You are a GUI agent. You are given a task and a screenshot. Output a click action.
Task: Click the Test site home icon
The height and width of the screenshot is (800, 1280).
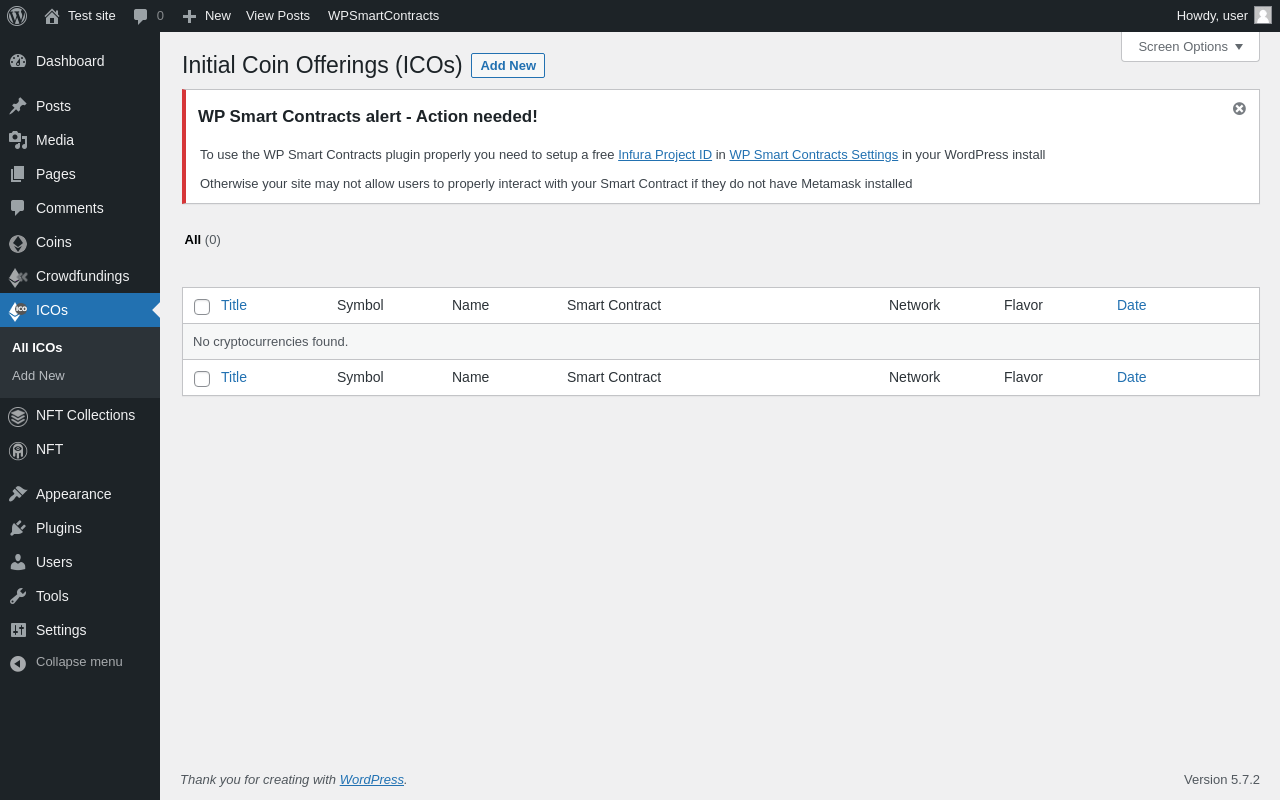tap(52, 16)
